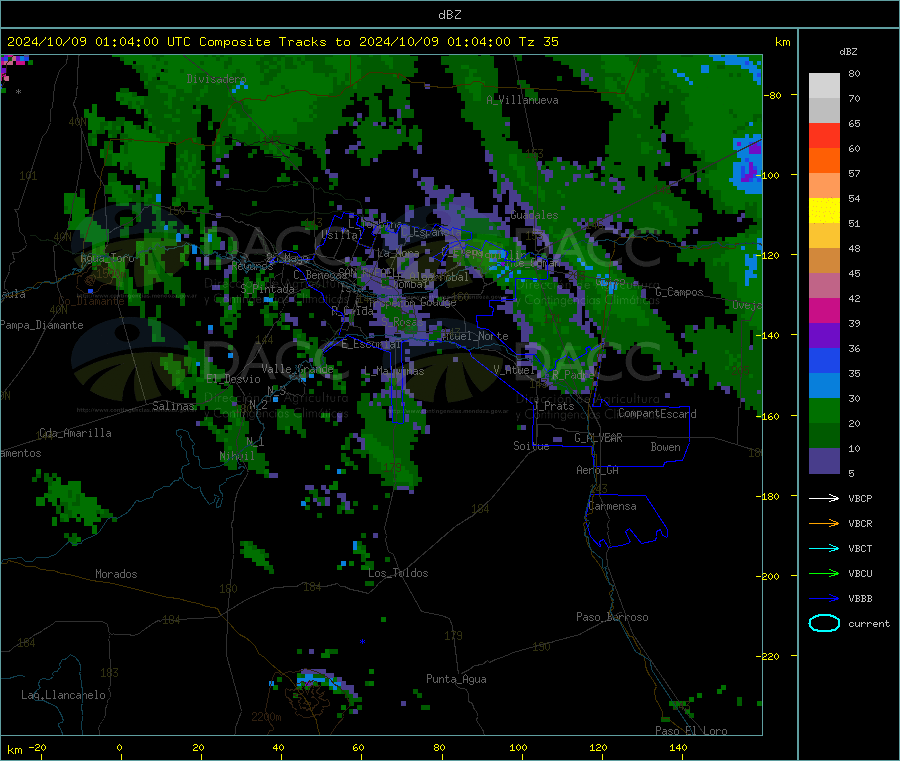Select the pink 42 dBZ swatch
Screen dimensions: 900x761
coord(824,286)
